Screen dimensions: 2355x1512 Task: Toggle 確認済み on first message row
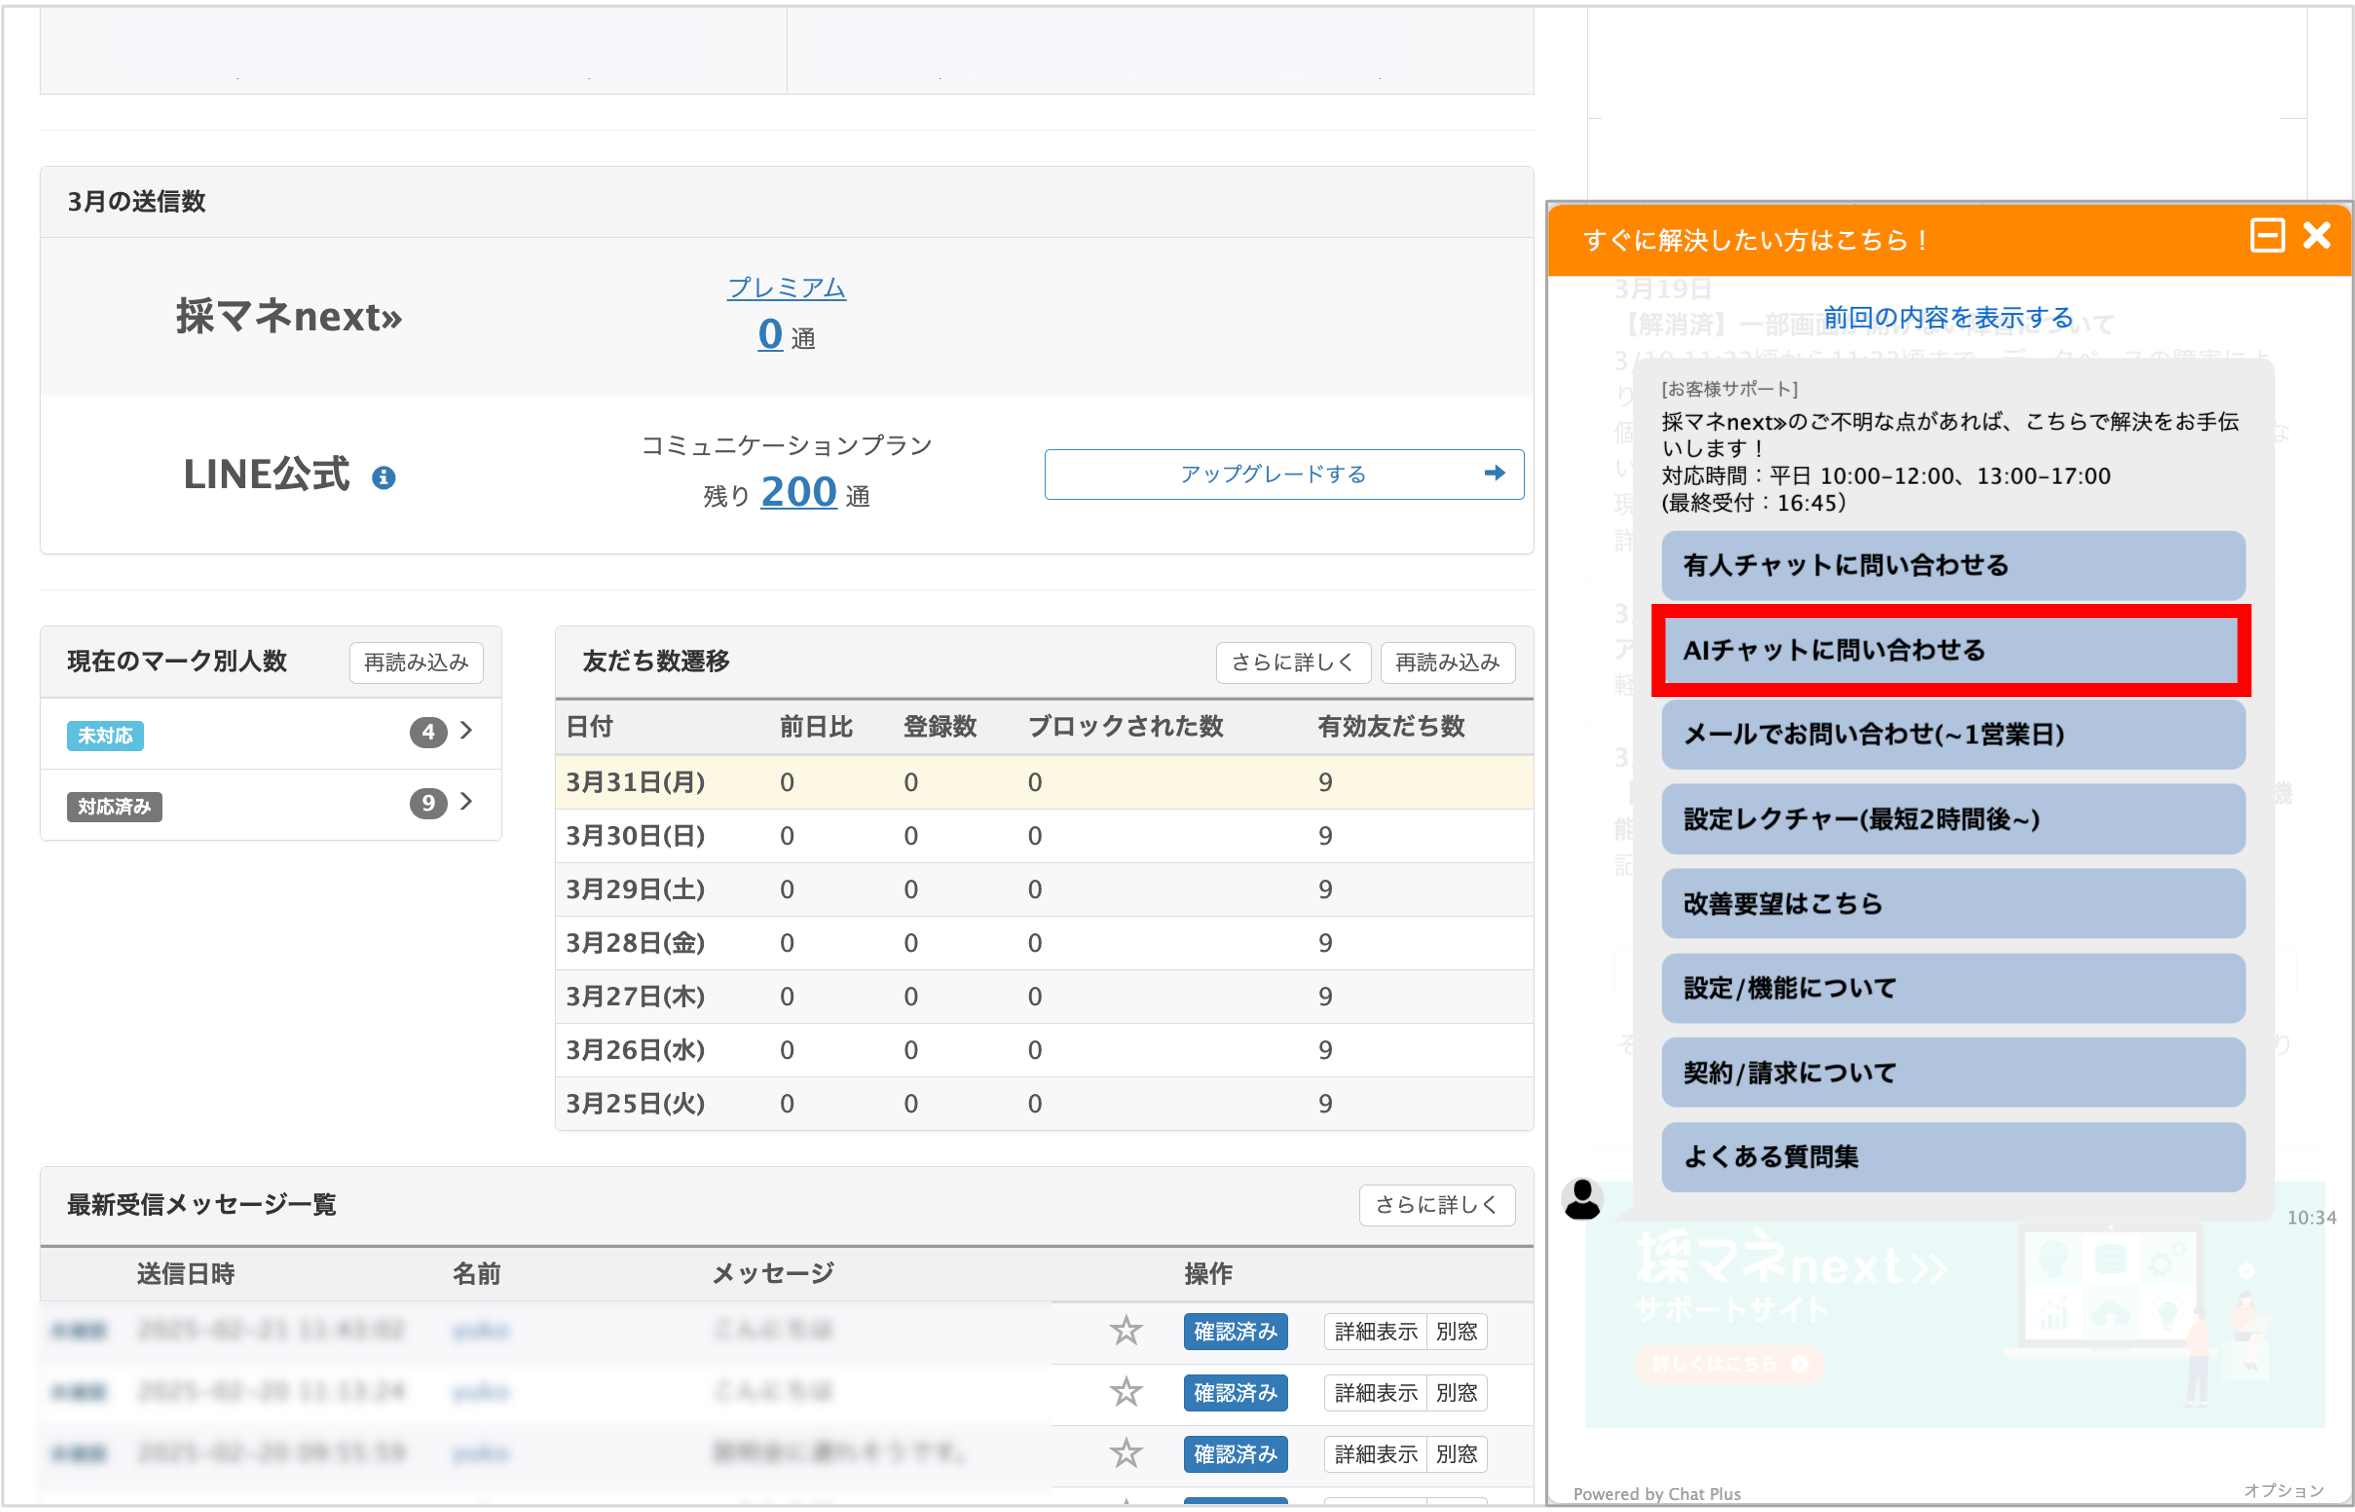(1235, 1332)
